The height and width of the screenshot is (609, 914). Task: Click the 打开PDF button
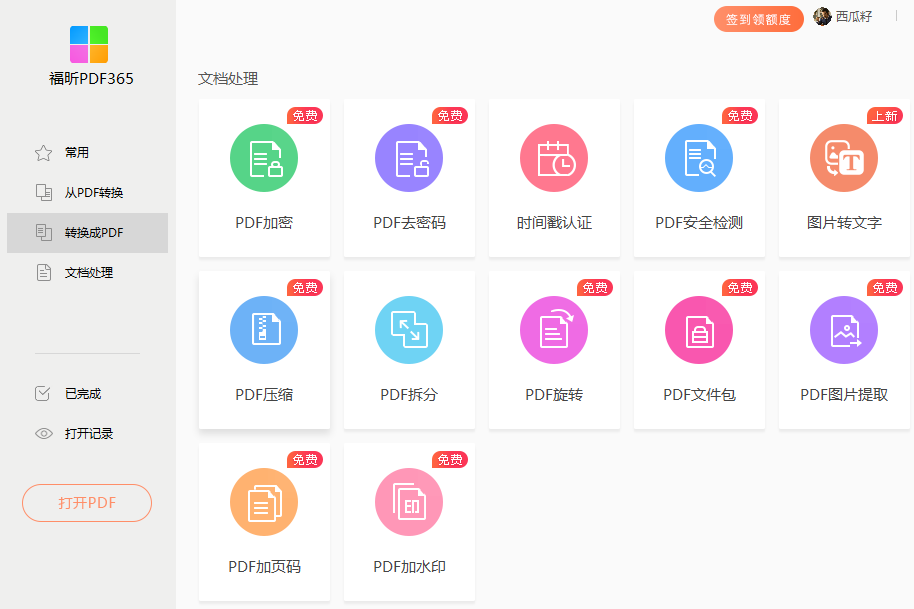[x=87, y=503]
